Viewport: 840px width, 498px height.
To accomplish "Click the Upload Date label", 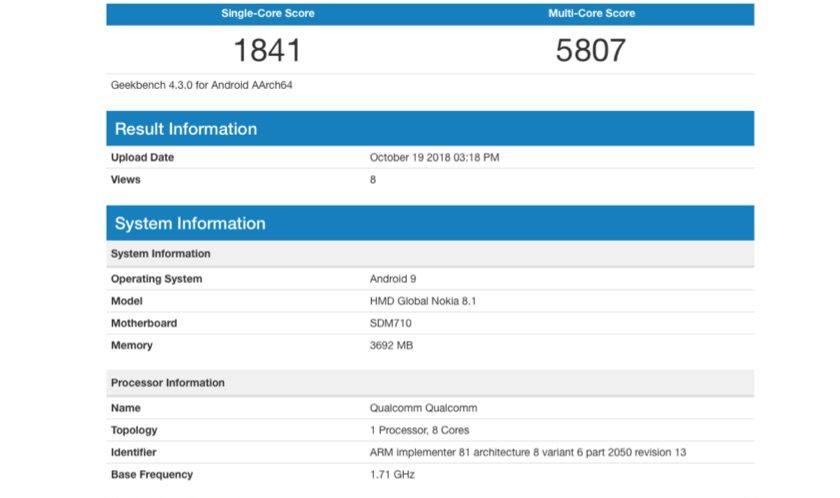I will tap(142, 158).
